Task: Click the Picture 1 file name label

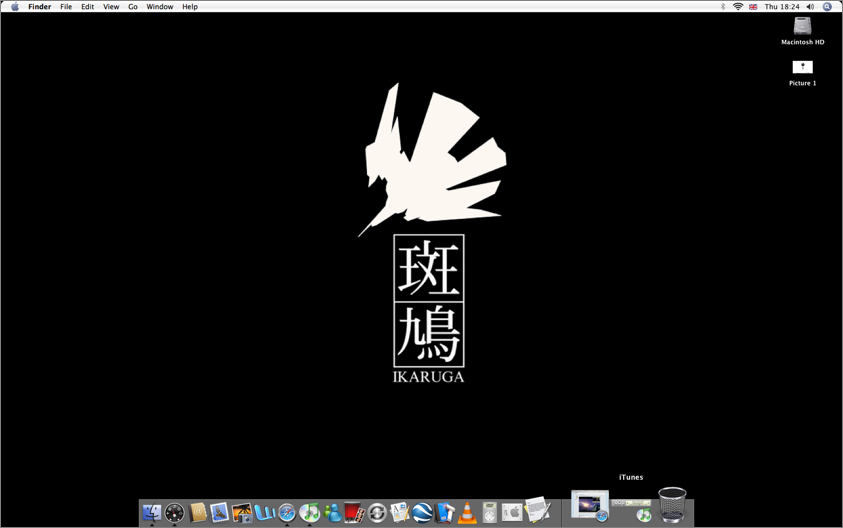Action: coord(803,83)
